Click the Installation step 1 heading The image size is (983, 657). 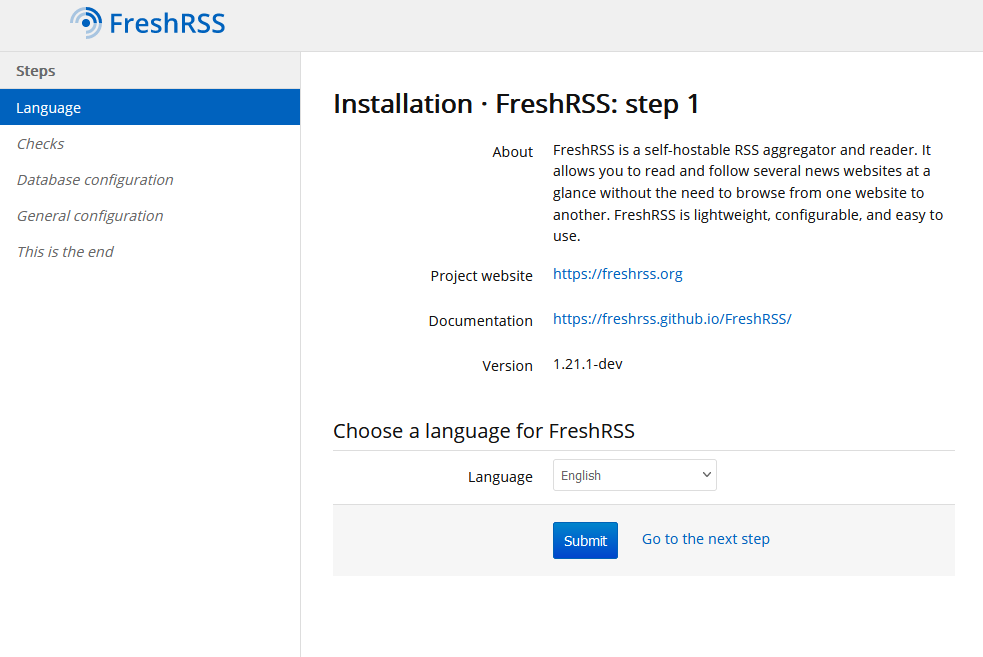tap(516, 104)
